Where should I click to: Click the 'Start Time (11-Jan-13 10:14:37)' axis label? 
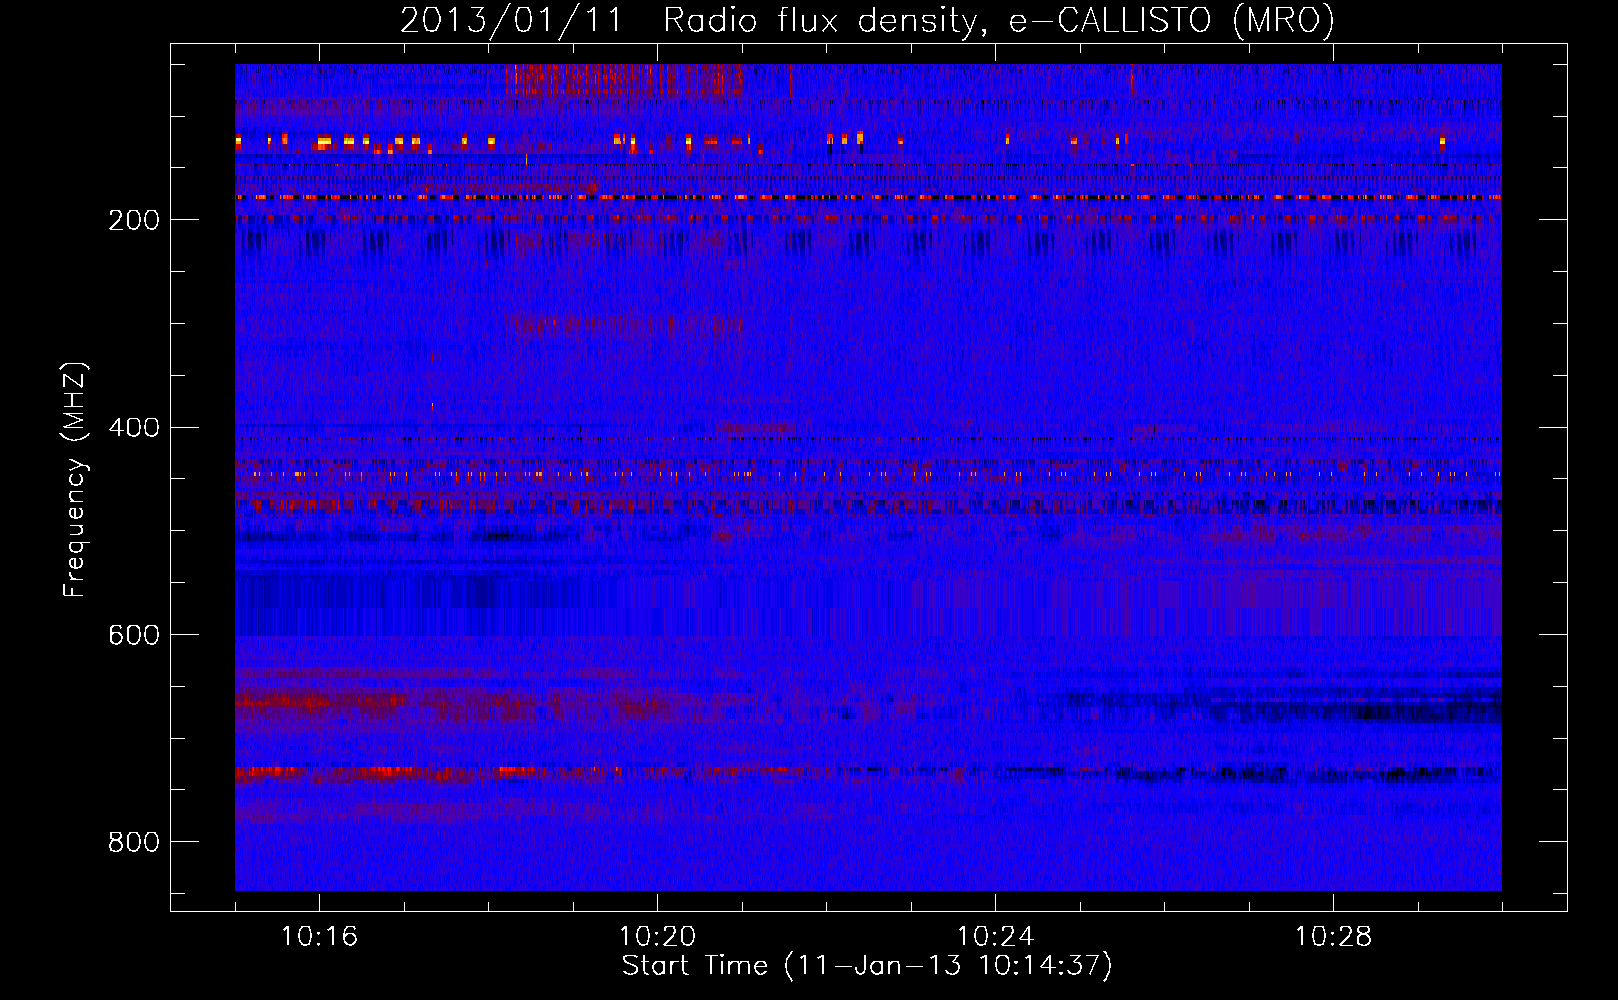pyautogui.click(x=867, y=966)
